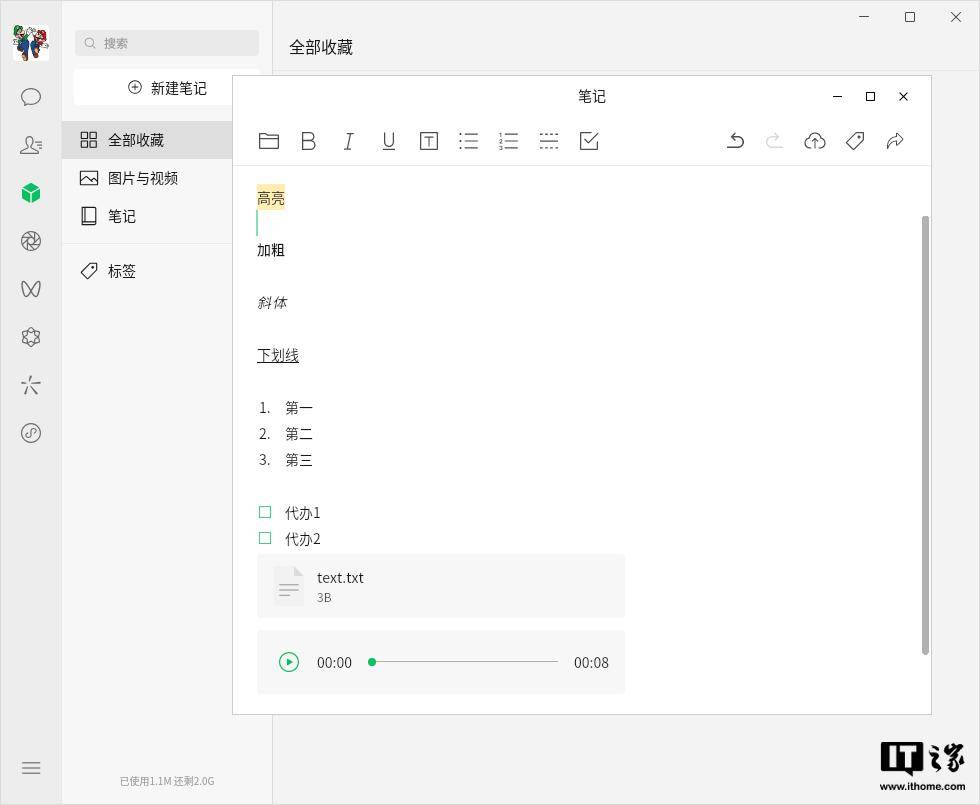
Task: Click the 搜索 search field
Action: tap(166, 43)
